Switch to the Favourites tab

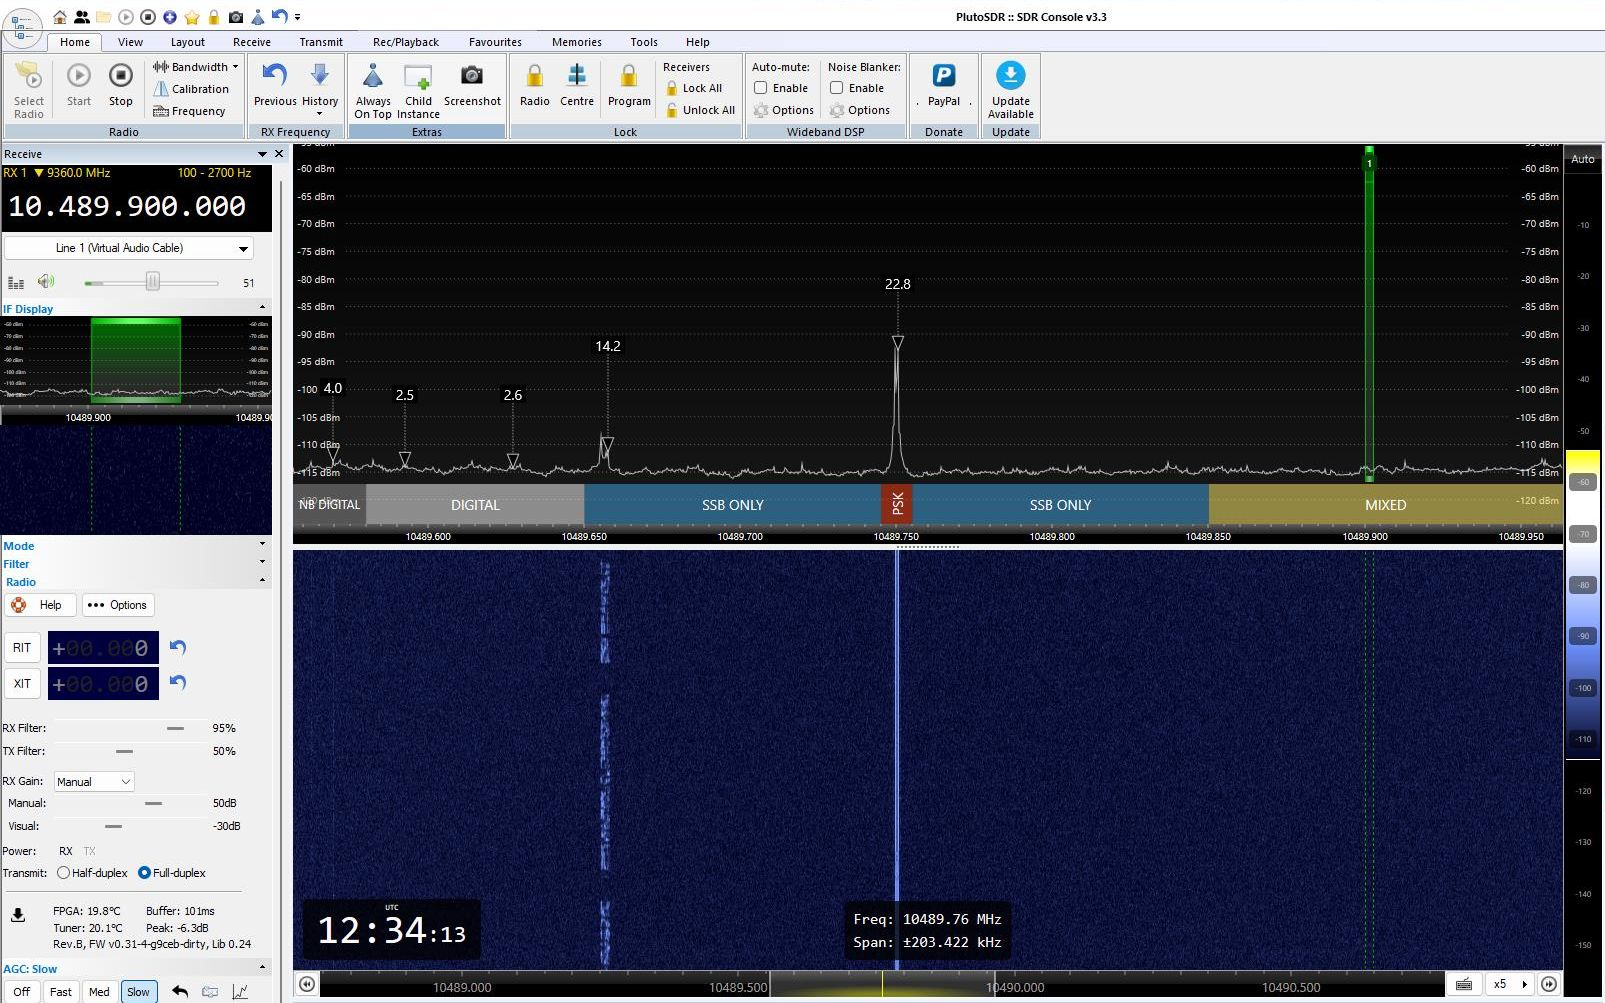495,42
